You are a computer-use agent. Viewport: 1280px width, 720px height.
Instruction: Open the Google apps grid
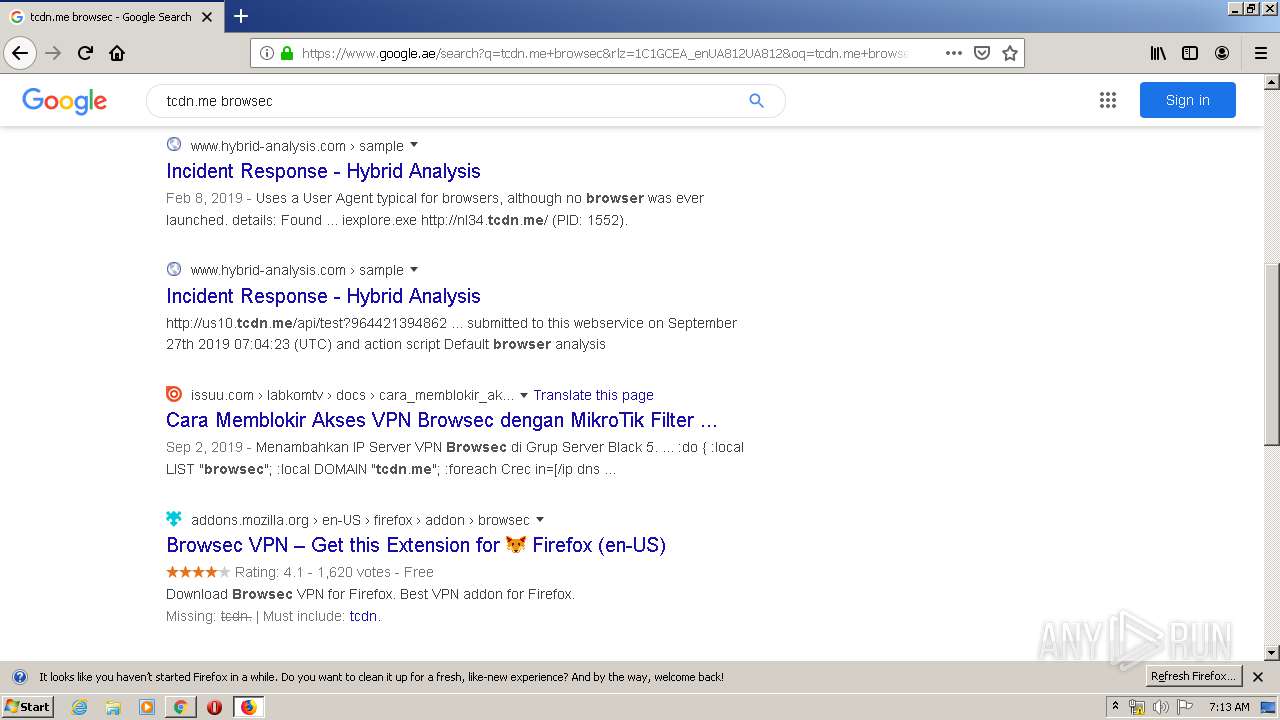(x=1107, y=100)
